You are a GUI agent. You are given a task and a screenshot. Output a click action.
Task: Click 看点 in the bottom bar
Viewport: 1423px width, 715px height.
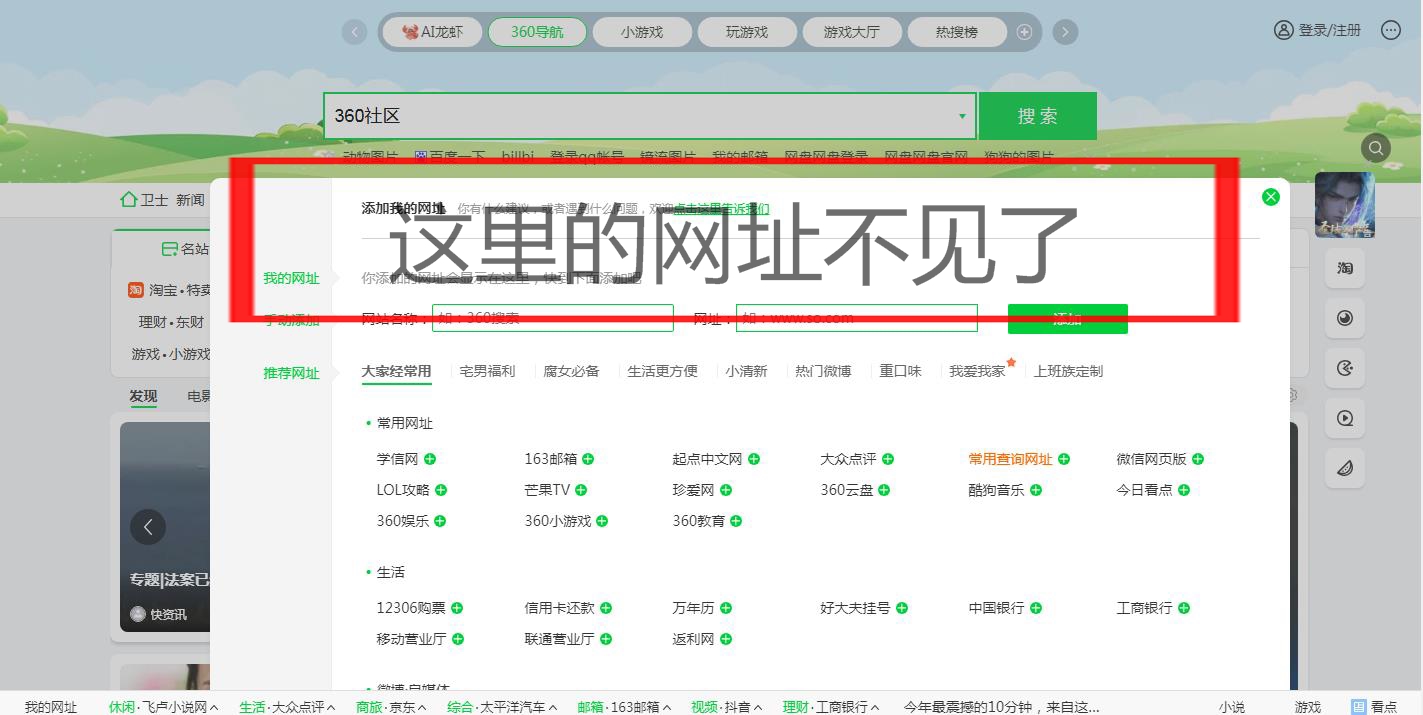pyautogui.click(x=1374, y=707)
